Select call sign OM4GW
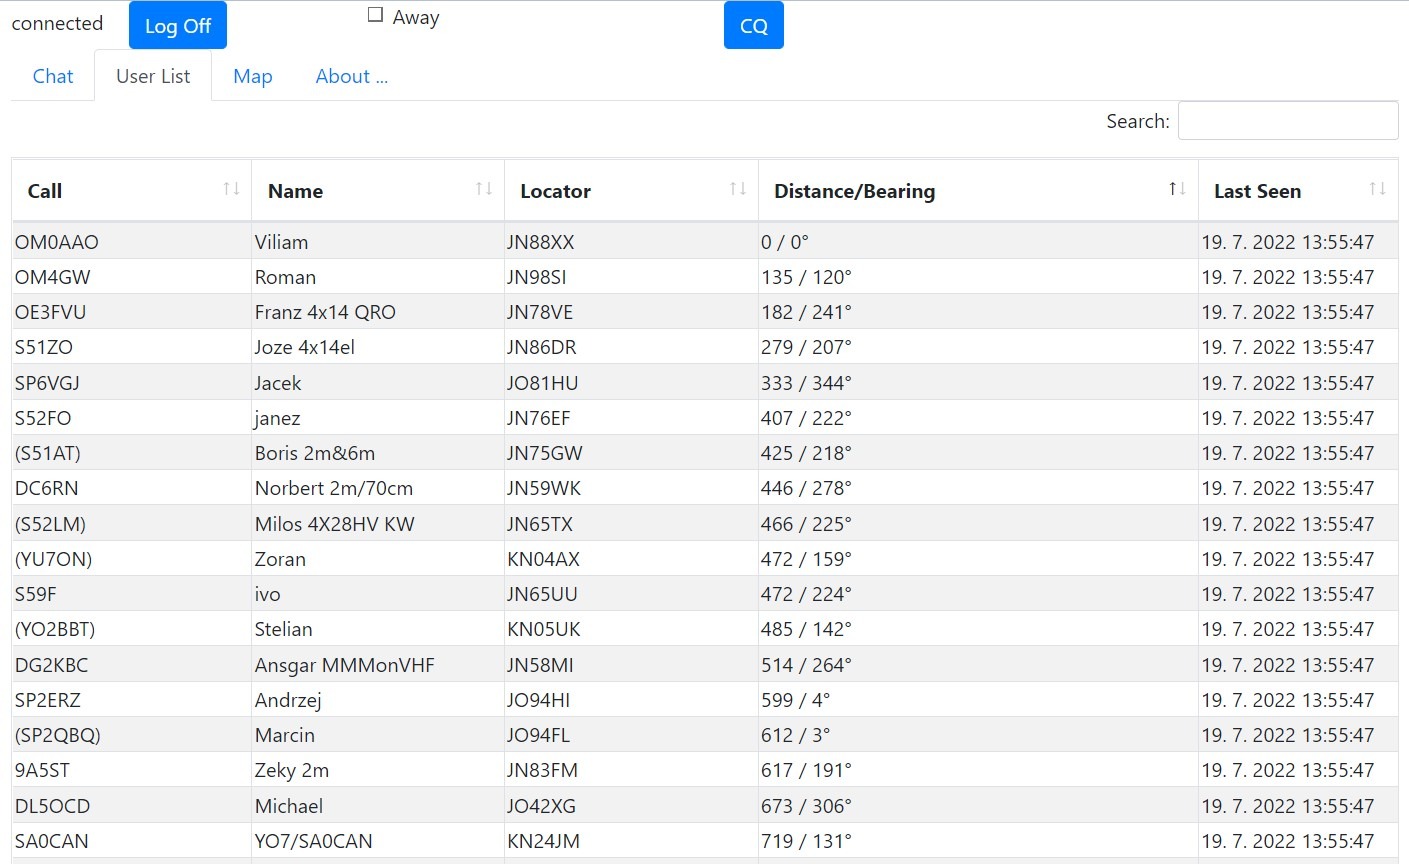 tap(53, 277)
